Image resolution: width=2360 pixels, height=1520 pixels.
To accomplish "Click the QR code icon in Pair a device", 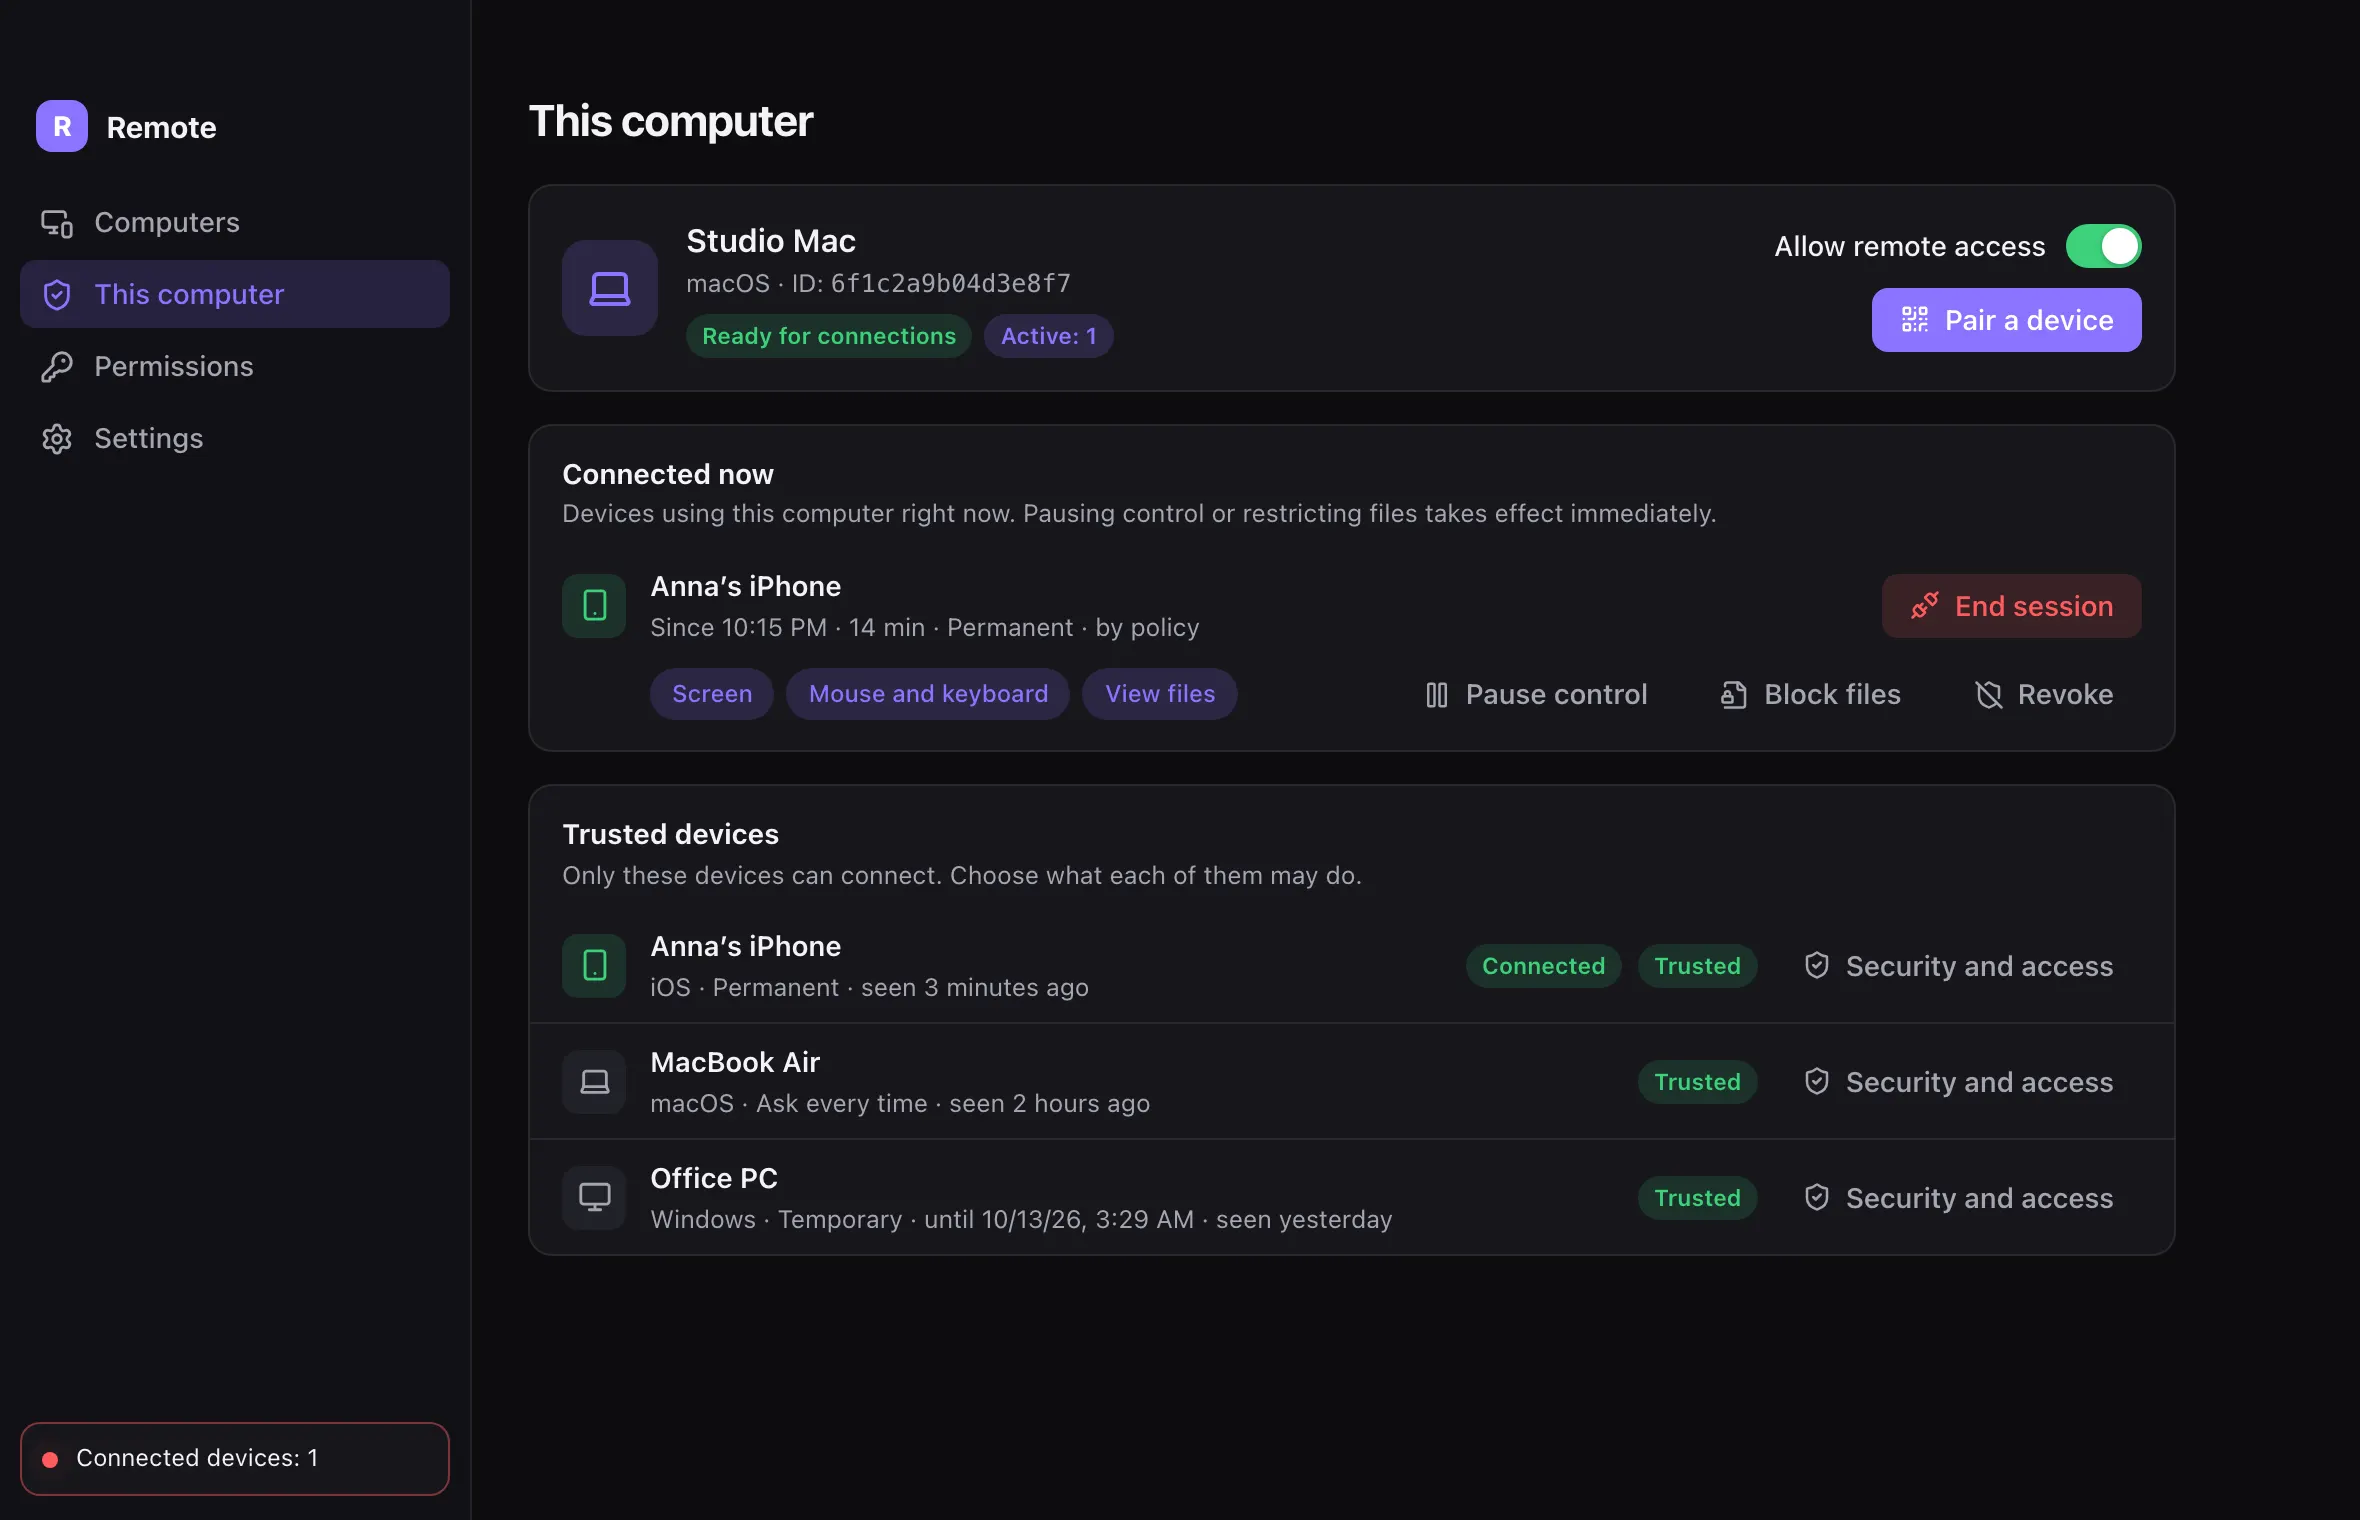I will pos(1915,320).
